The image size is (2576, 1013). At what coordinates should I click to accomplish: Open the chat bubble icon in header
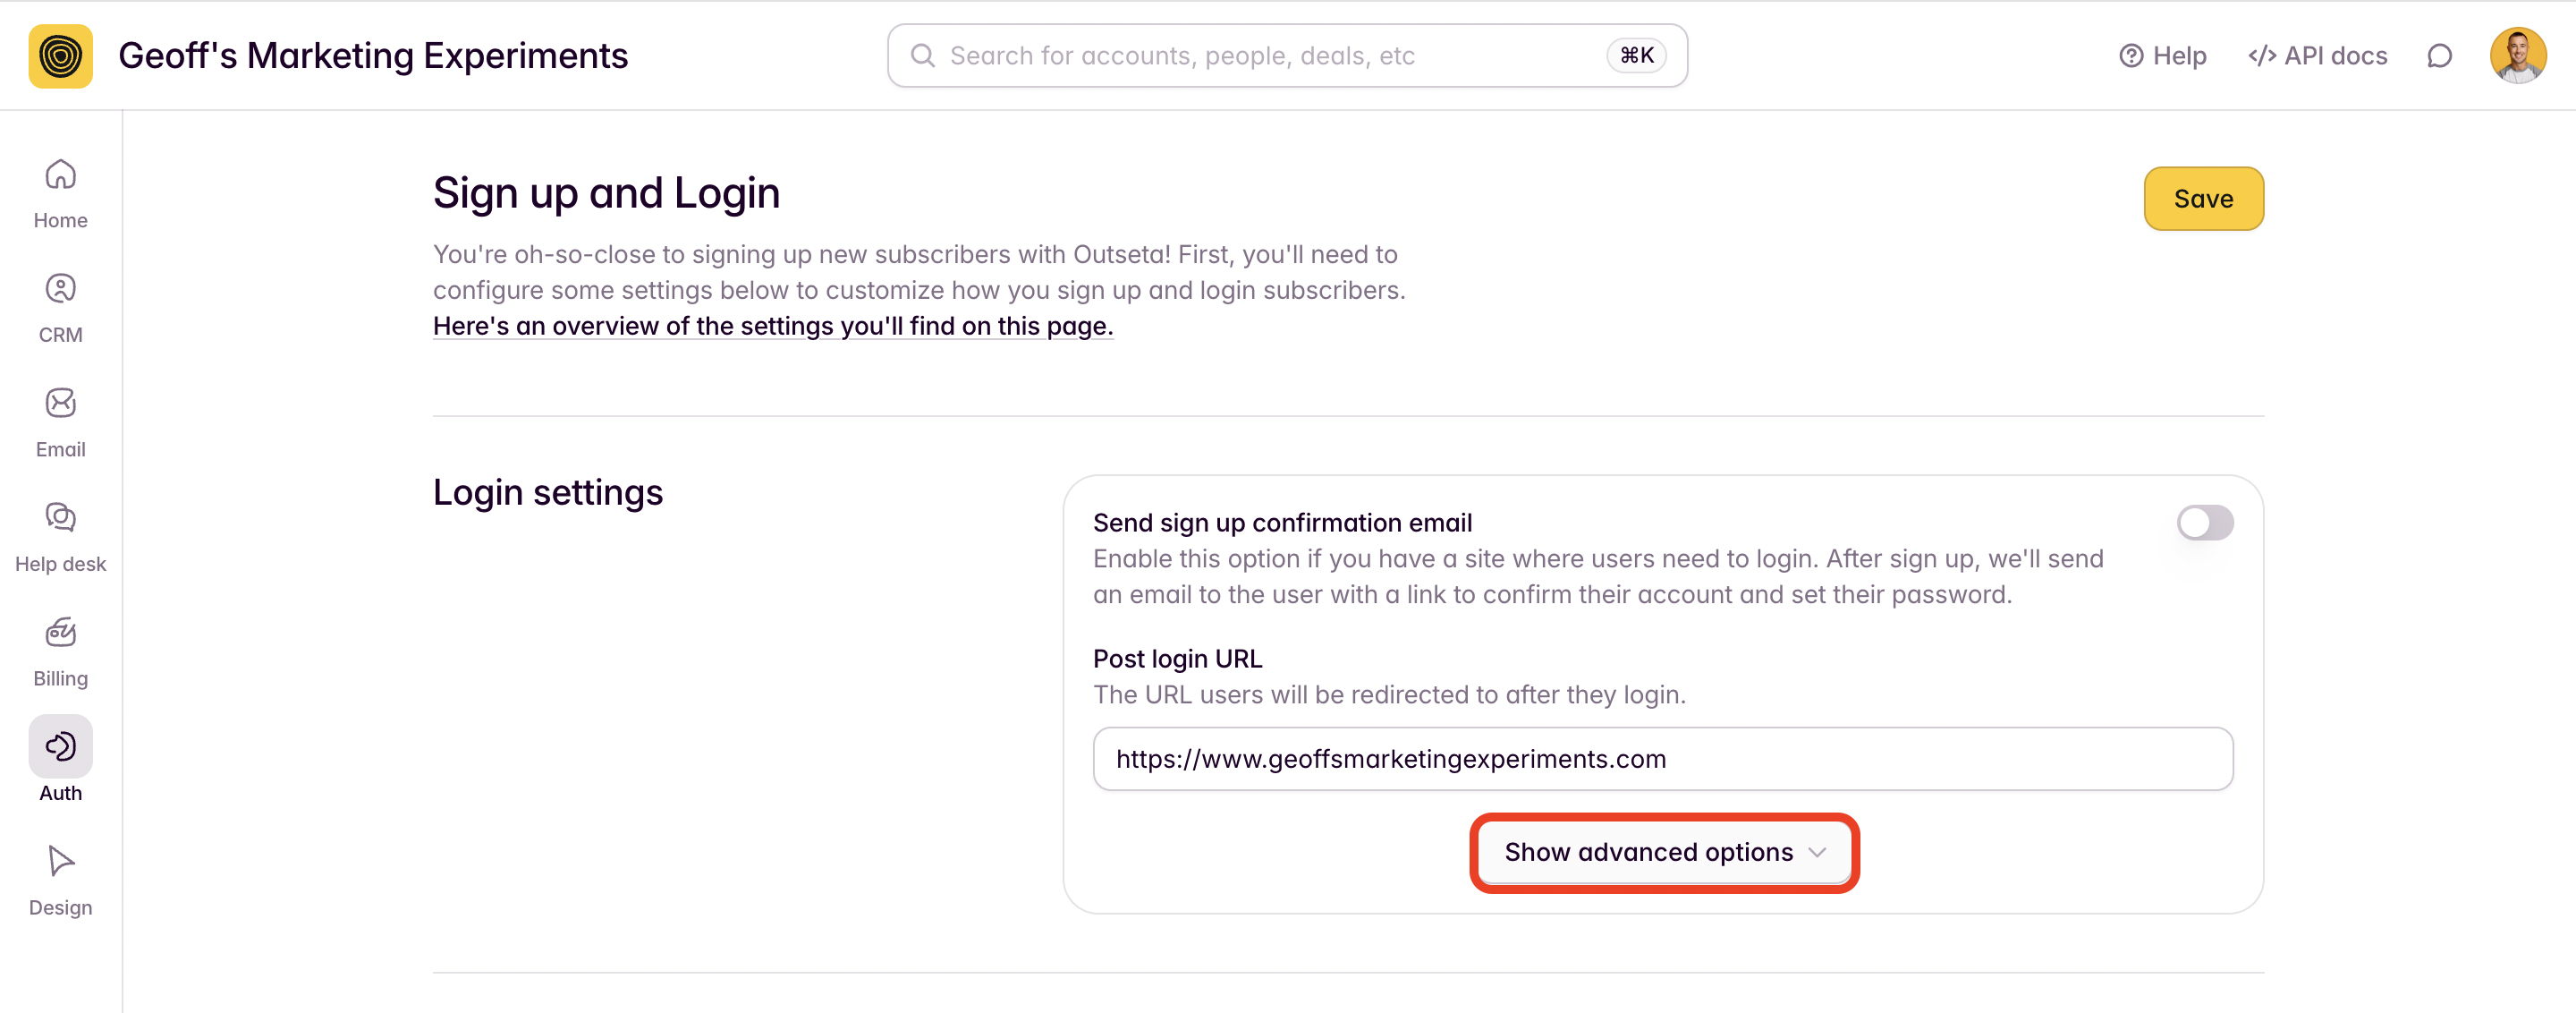(2439, 56)
